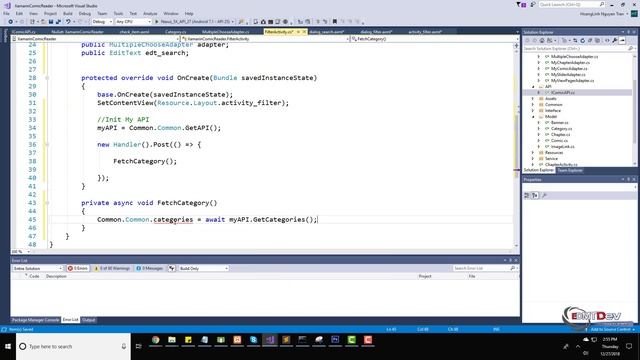Click the Save toolbar icon
The width and height of the screenshot is (640, 360).
click(51, 22)
